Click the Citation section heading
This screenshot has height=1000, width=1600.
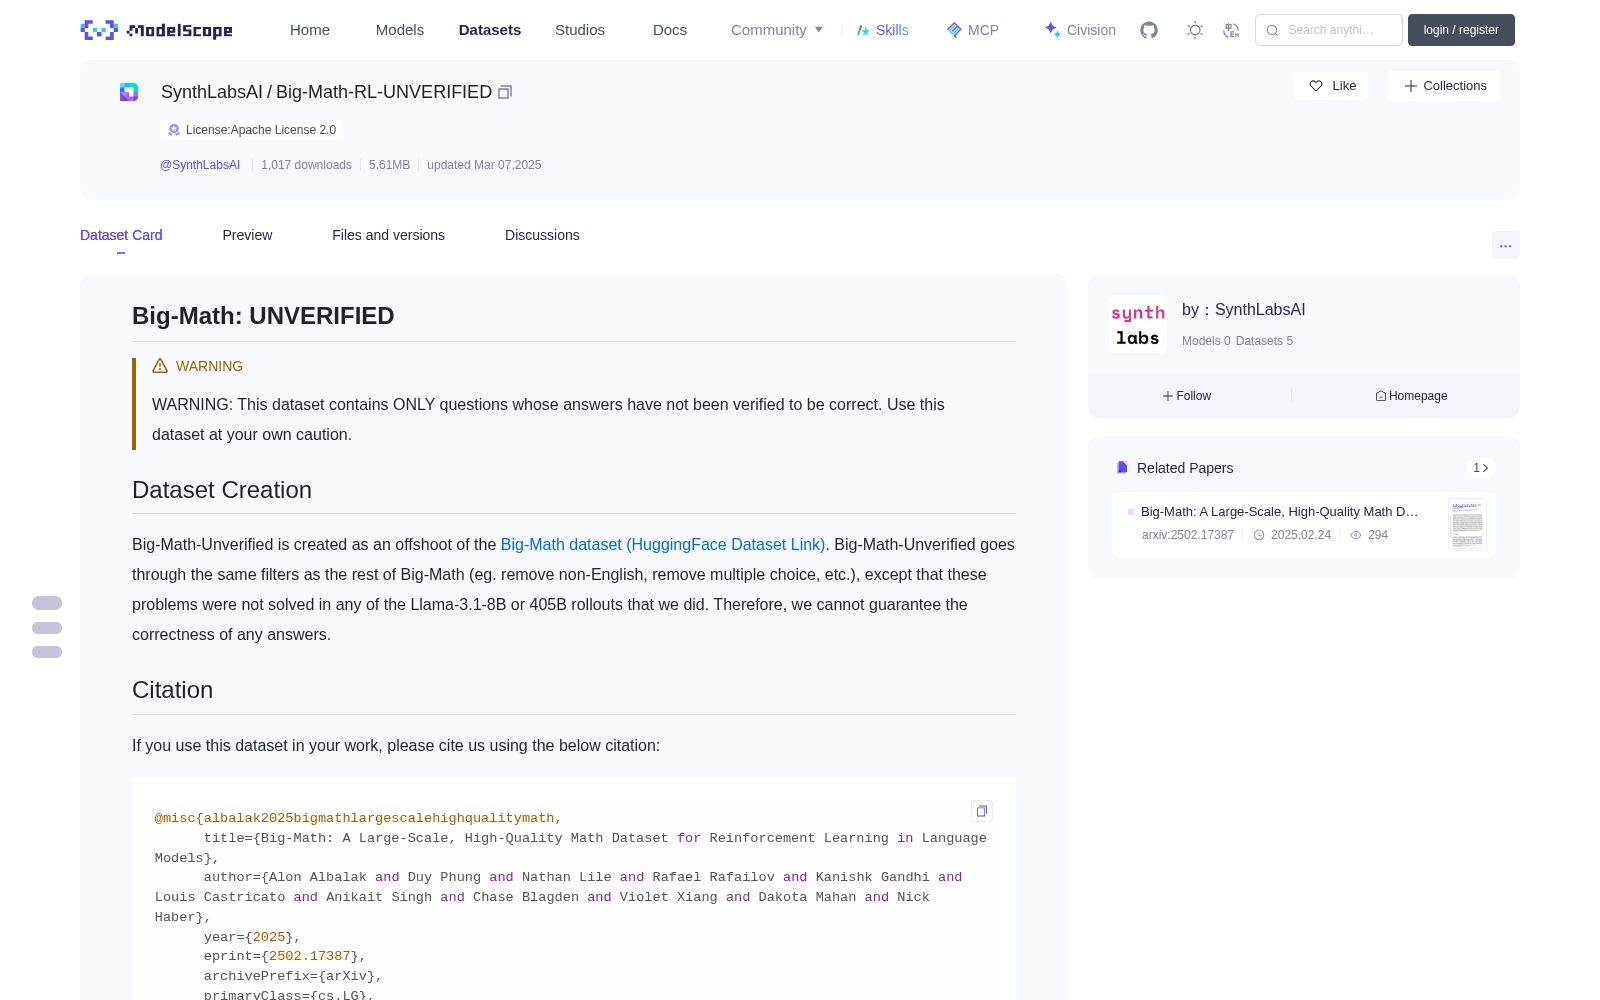[x=172, y=690]
